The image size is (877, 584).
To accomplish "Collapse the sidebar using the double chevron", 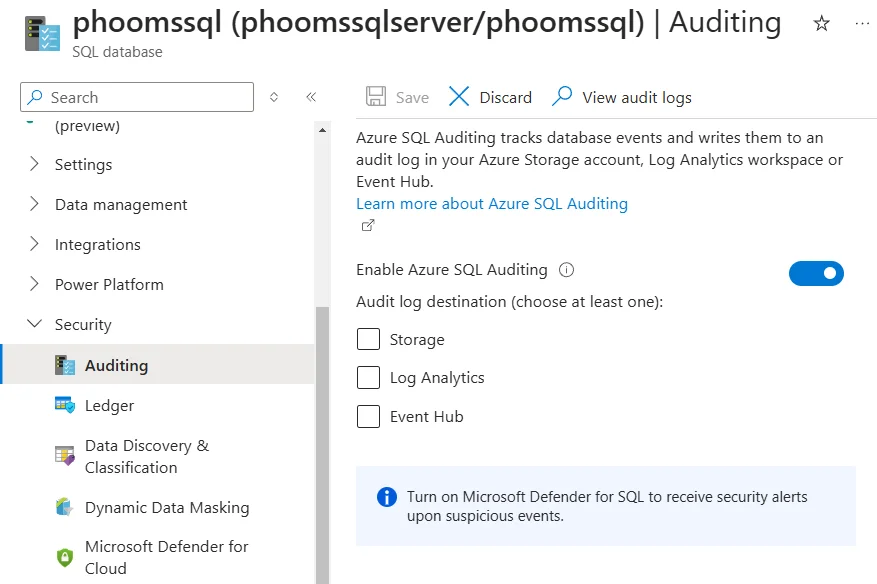I will click(x=311, y=97).
